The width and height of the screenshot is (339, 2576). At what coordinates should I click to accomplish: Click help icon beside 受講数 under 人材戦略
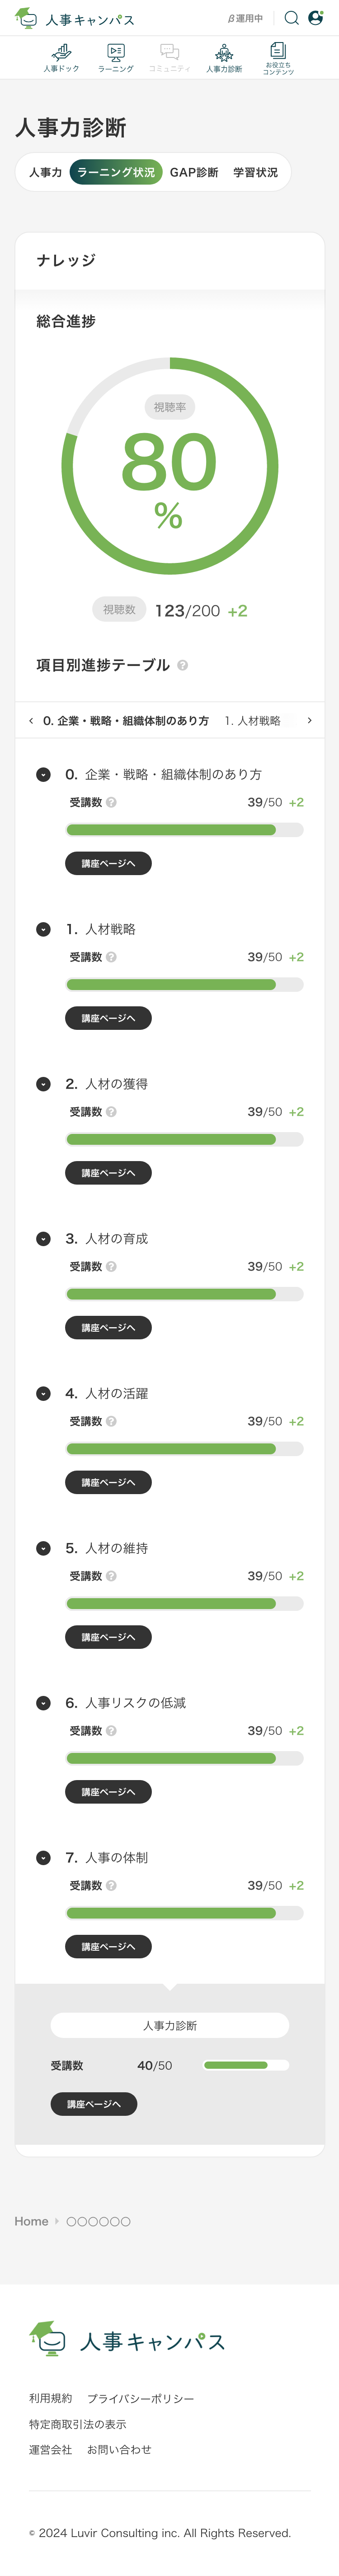tap(111, 957)
